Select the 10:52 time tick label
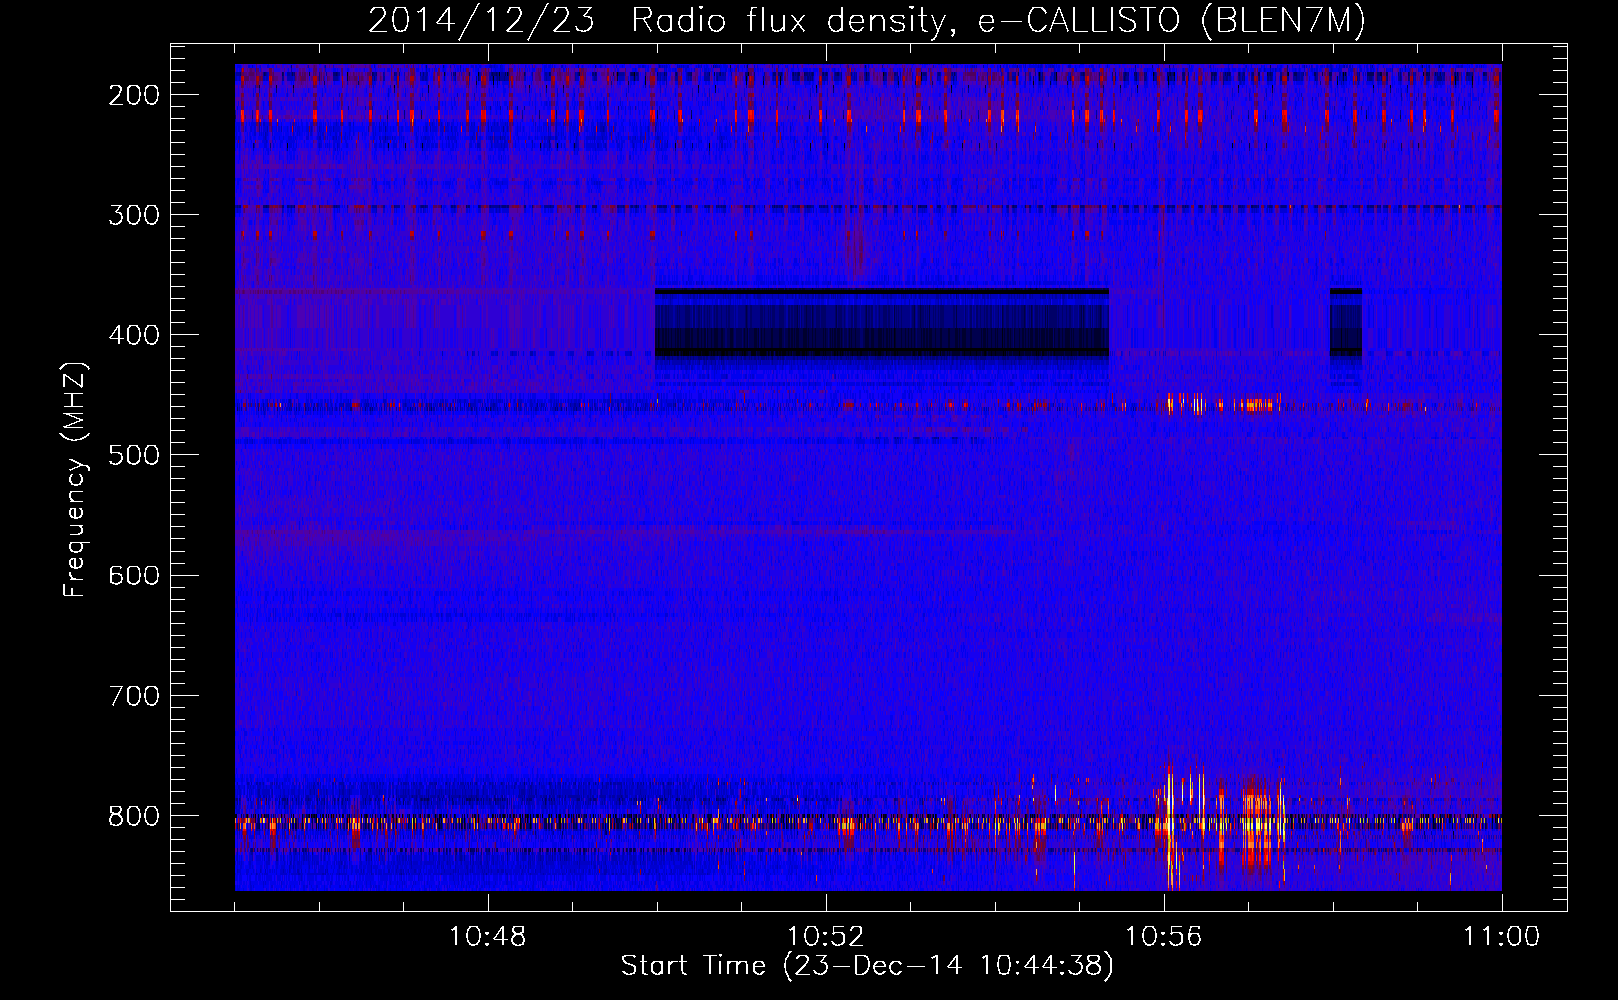Image resolution: width=1618 pixels, height=1000 pixels. 826,937
